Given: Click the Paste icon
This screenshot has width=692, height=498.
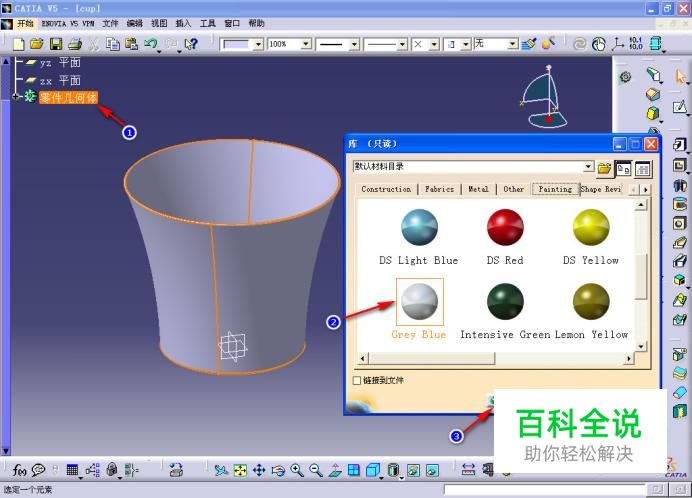Looking at the screenshot, I should click(x=132, y=44).
